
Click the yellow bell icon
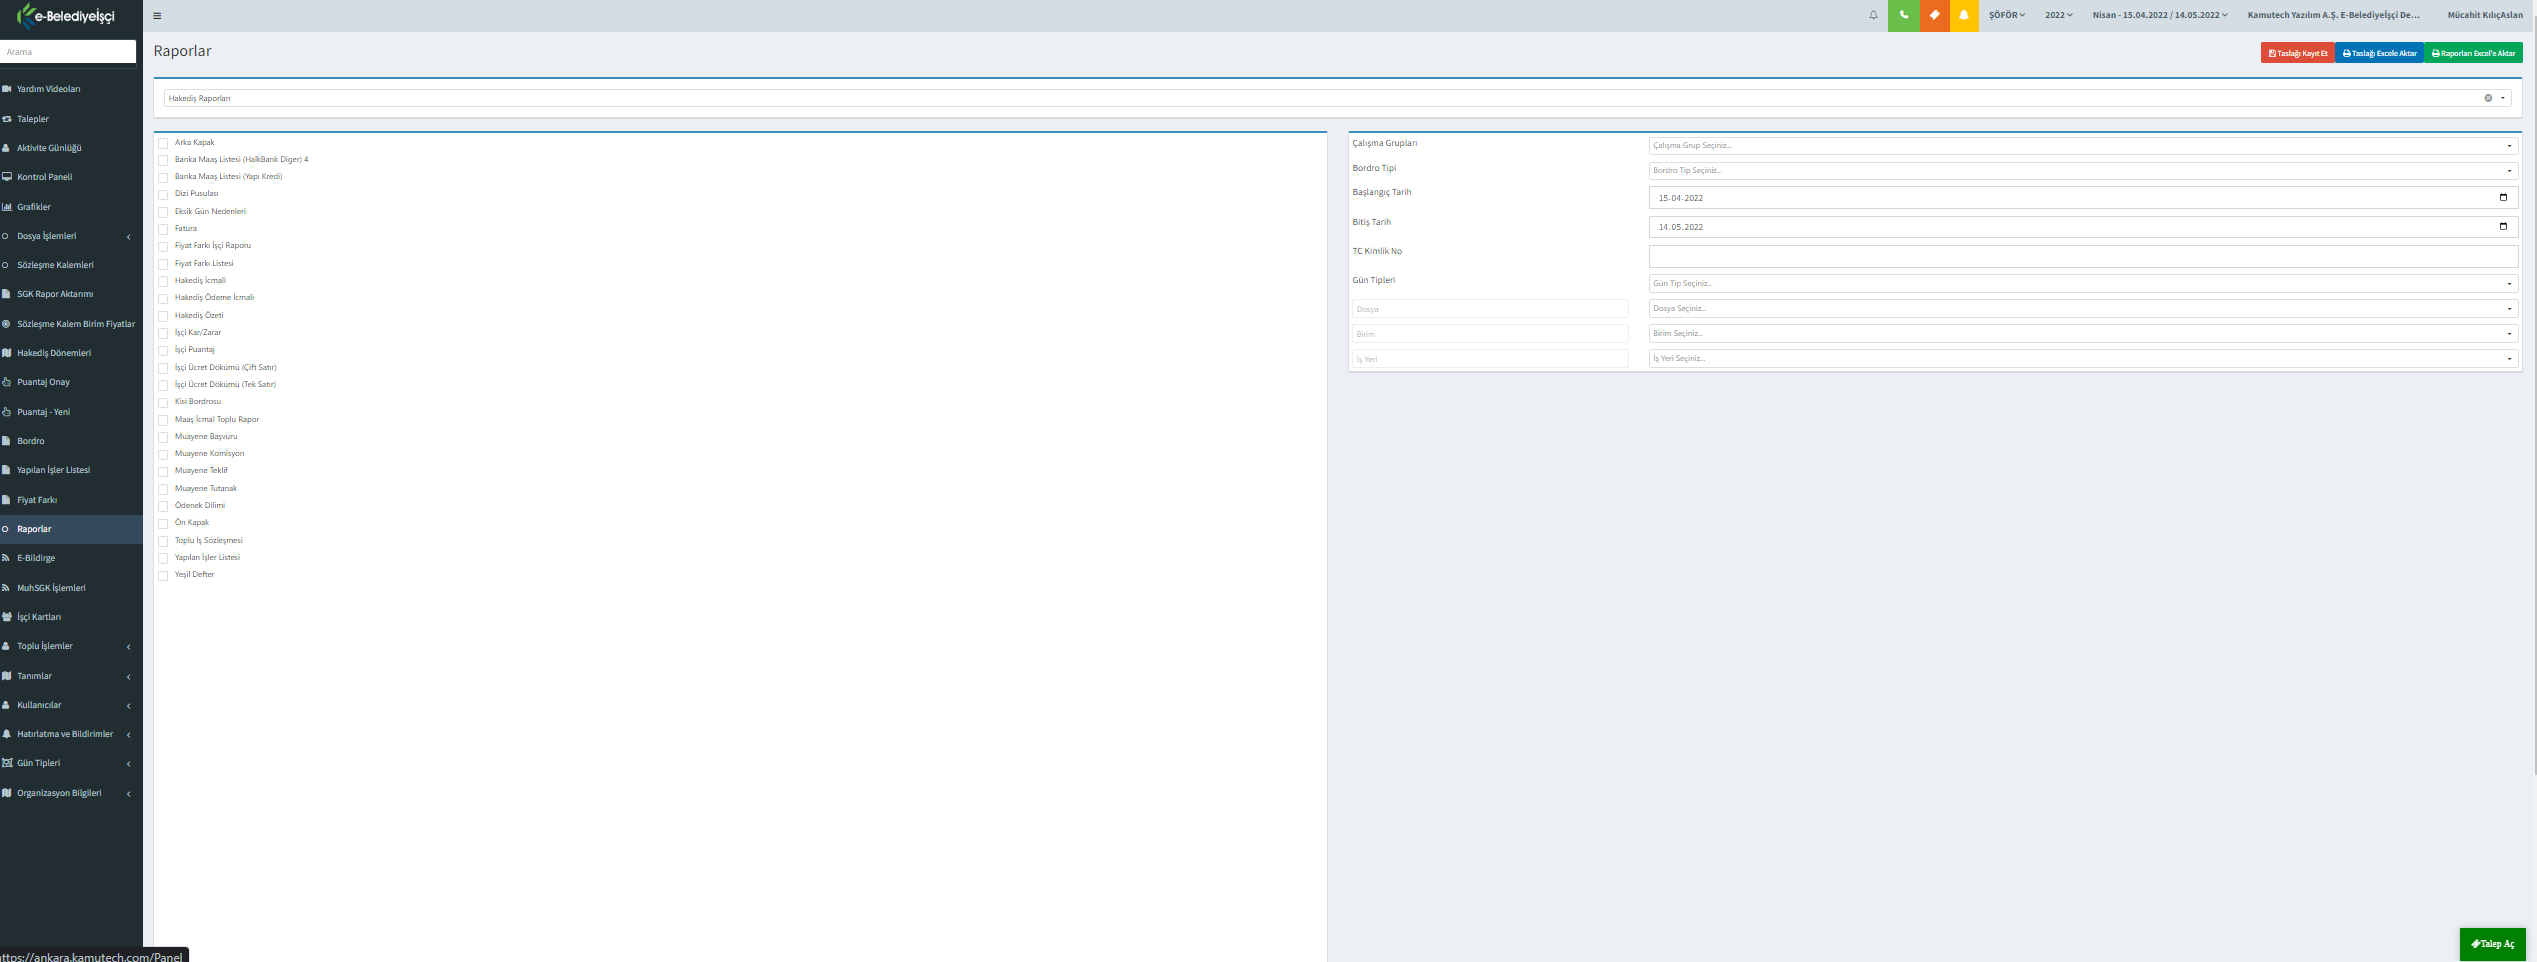pos(1964,15)
